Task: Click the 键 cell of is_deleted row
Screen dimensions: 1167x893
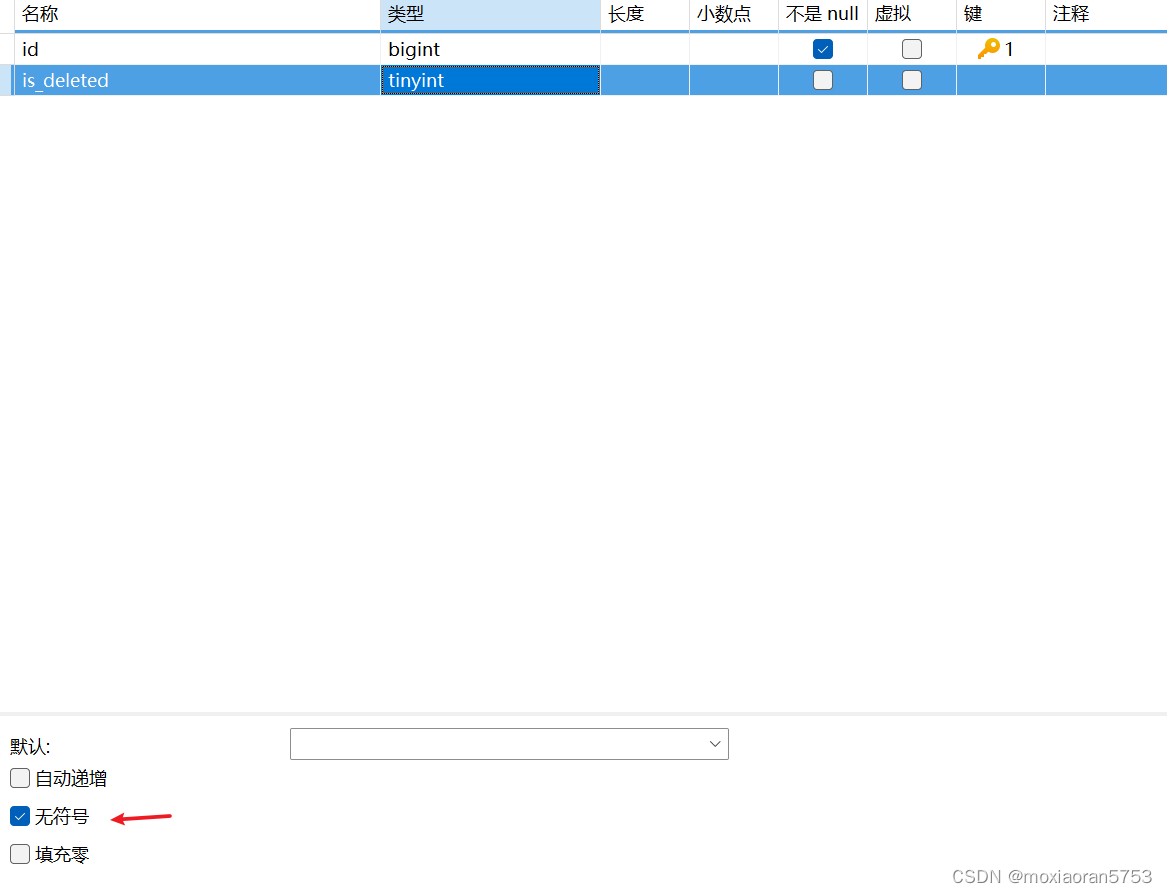Action: coord(1001,80)
